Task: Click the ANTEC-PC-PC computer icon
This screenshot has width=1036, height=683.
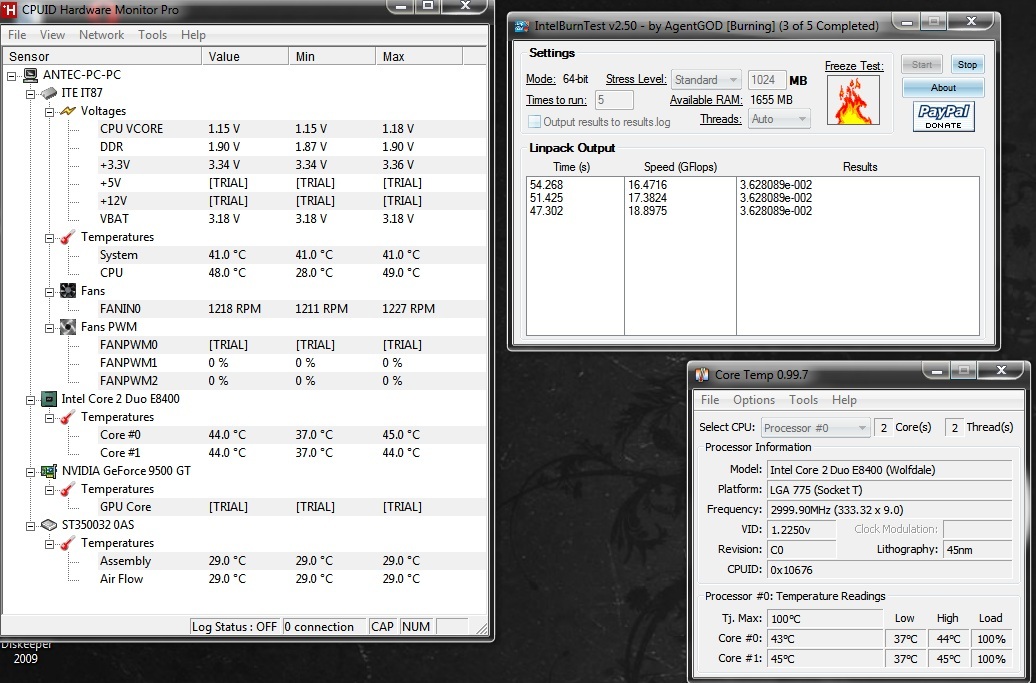Action: click(x=30, y=75)
